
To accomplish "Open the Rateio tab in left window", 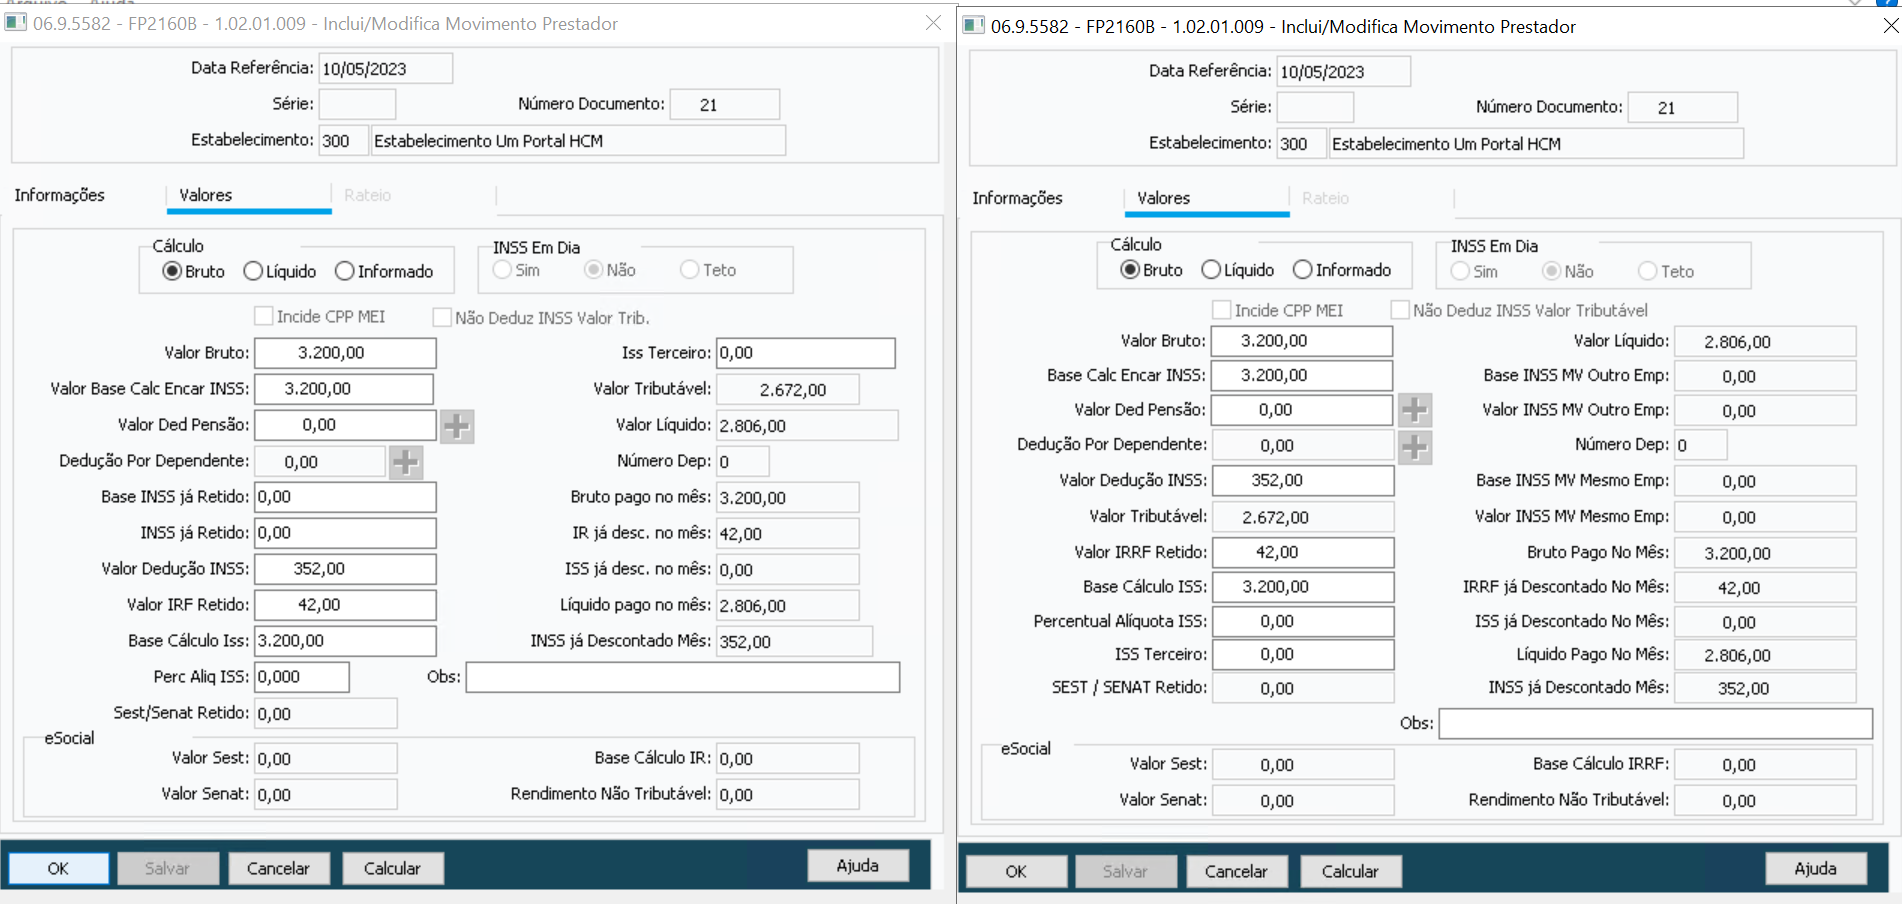I will click(368, 195).
